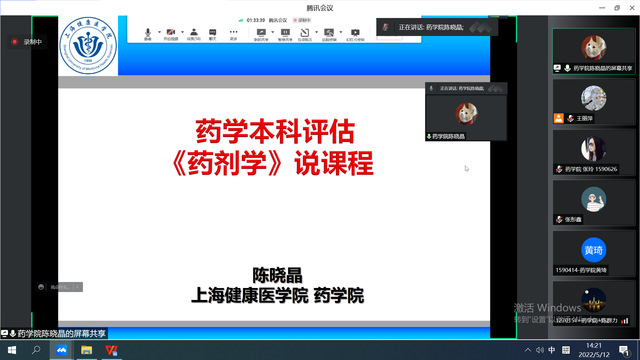This screenshot has height=360, width=640.
Task: Open Tencent Meeting in the taskbar
Action: (61, 350)
